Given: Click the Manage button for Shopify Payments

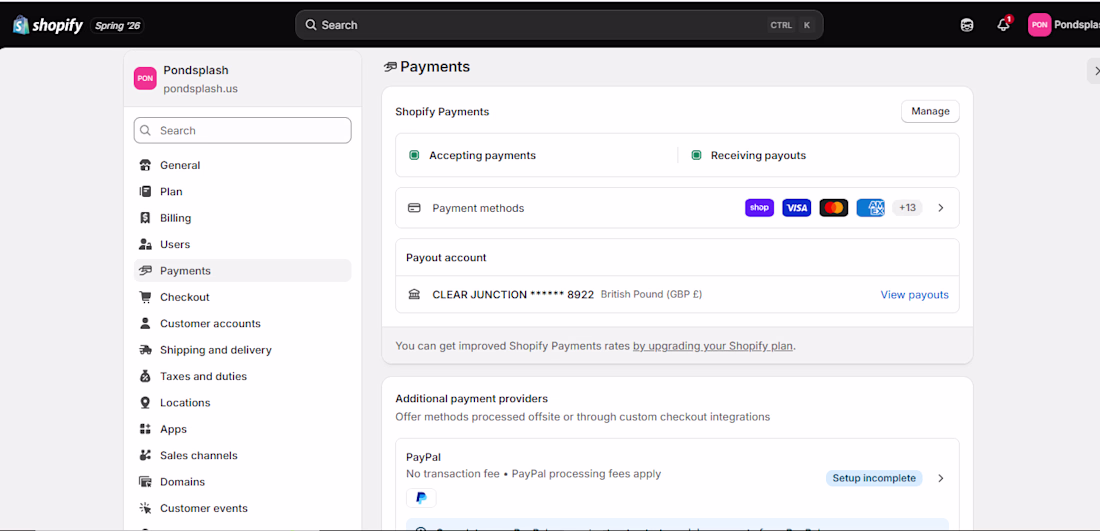Looking at the screenshot, I should tap(930, 112).
